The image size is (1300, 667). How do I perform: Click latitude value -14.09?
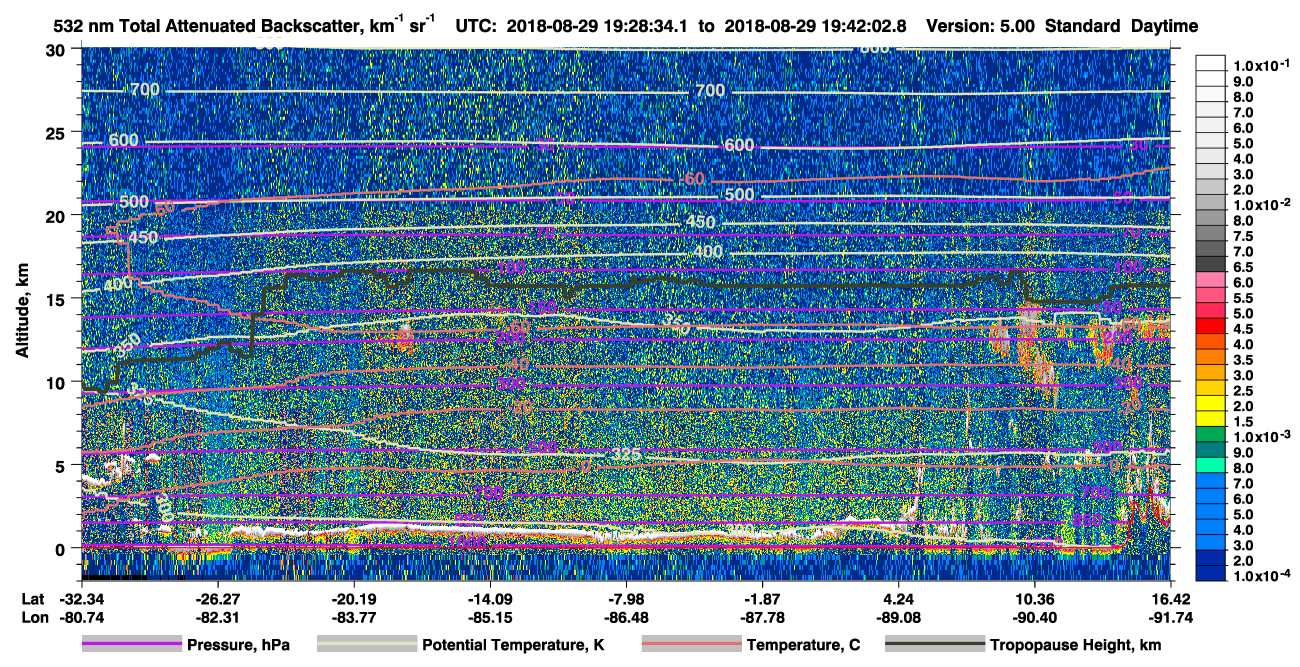(490, 598)
